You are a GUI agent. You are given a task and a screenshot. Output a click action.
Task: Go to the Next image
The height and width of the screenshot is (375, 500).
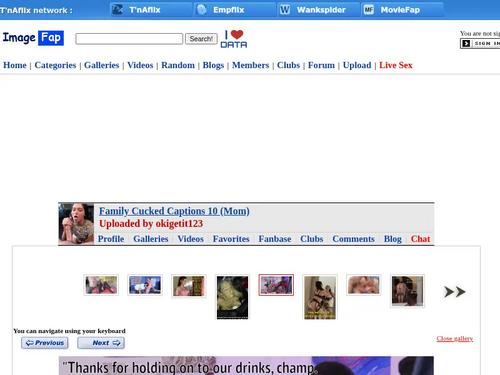tap(101, 343)
